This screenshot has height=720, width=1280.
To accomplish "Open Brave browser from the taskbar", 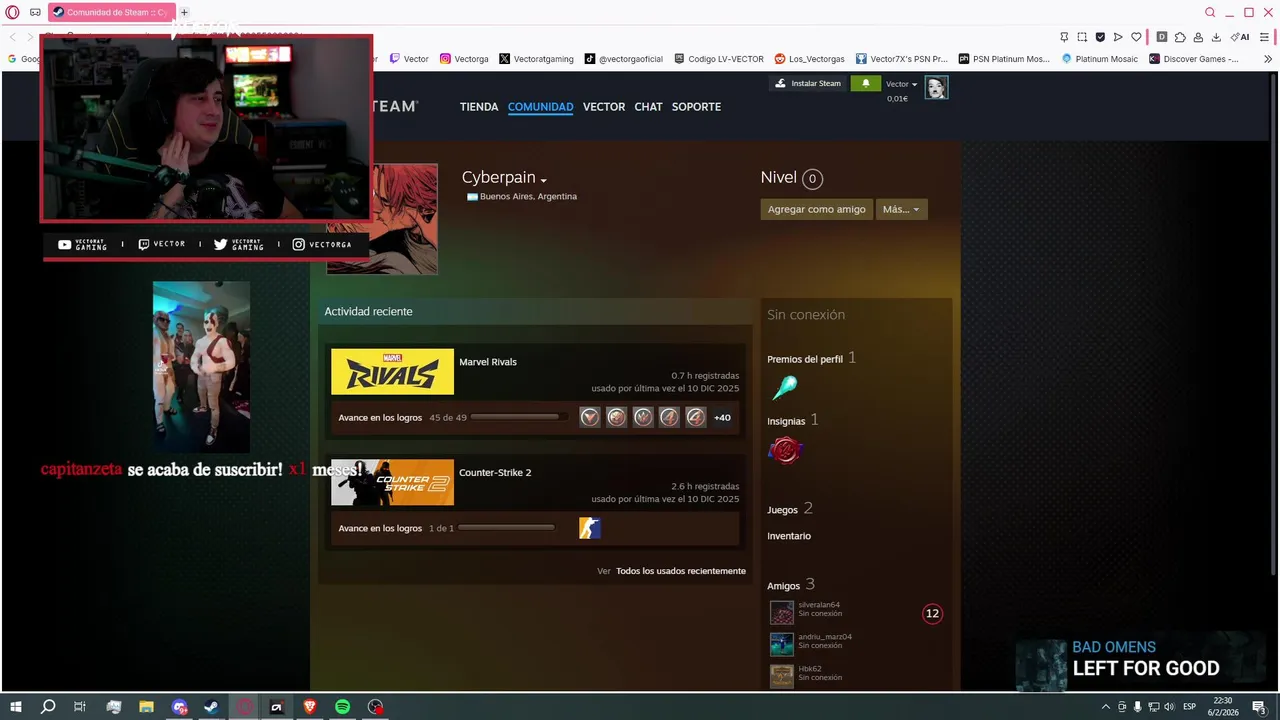I will [309, 707].
